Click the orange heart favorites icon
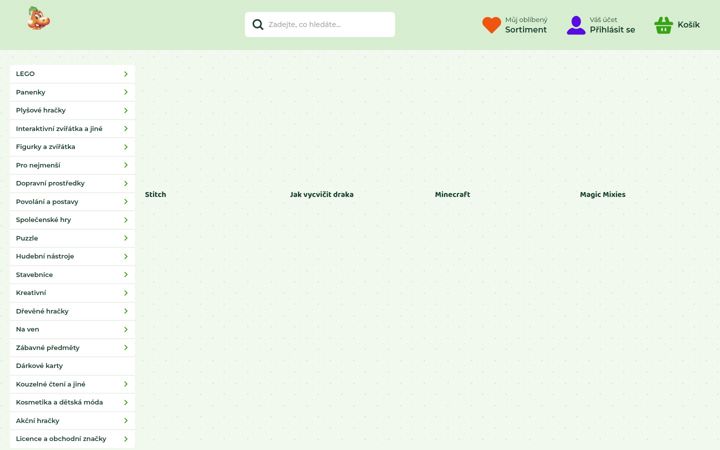 coord(491,25)
